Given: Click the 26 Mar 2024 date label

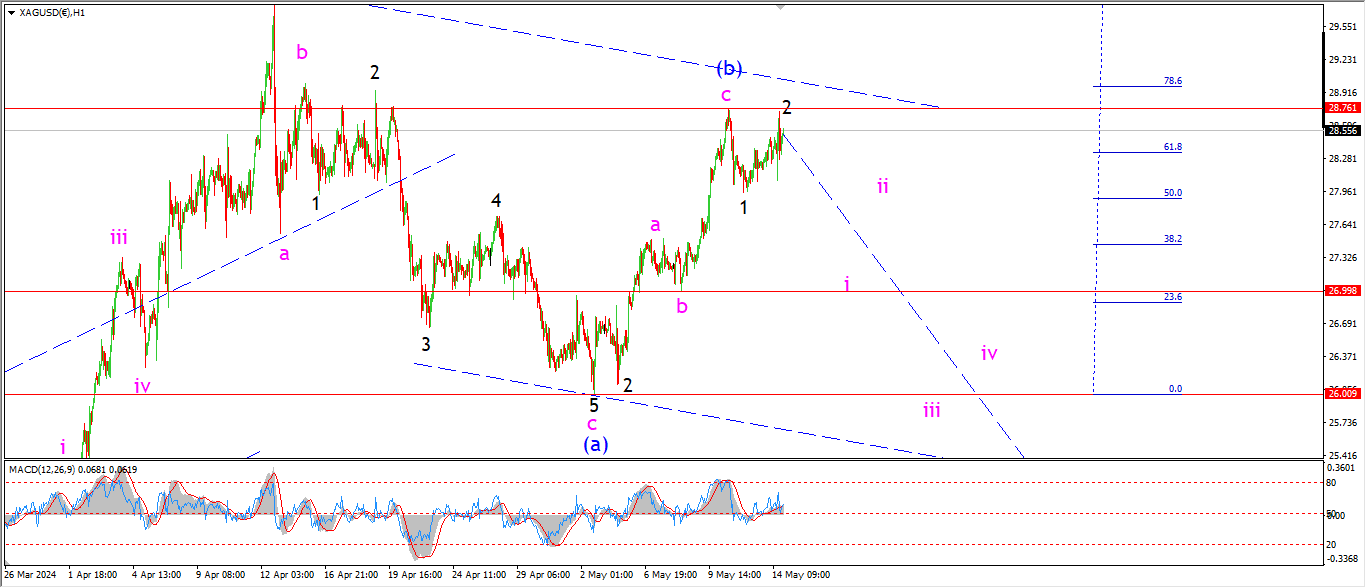Looking at the screenshot, I should click(x=30, y=575).
